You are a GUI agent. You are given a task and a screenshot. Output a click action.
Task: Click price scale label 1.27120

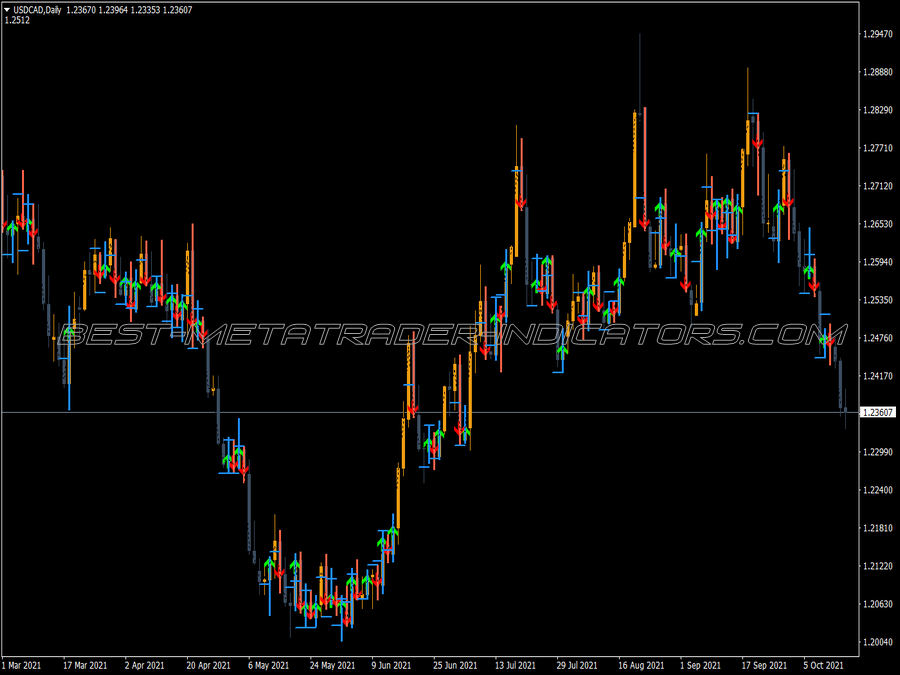click(x=878, y=186)
